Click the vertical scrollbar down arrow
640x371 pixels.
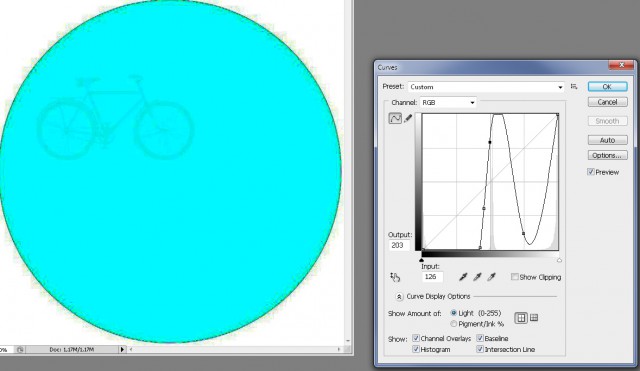348,341
